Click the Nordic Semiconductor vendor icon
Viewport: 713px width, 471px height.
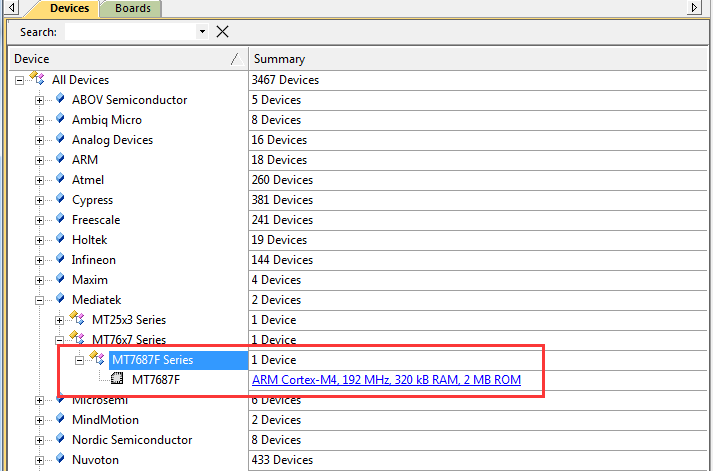coord(60,439)
